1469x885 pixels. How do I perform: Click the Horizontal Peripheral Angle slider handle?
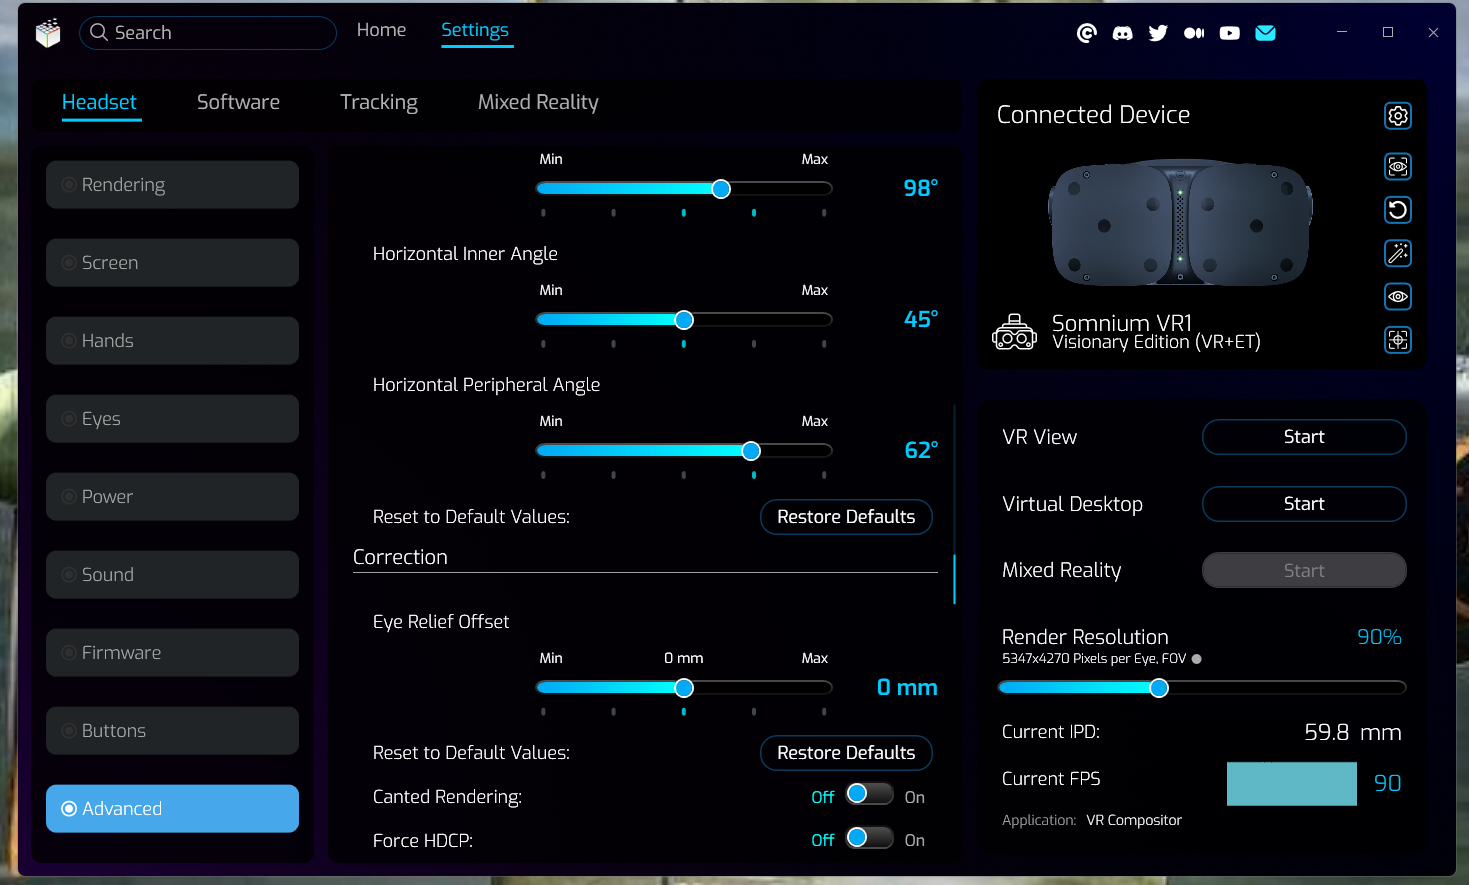tap(751, 451)
